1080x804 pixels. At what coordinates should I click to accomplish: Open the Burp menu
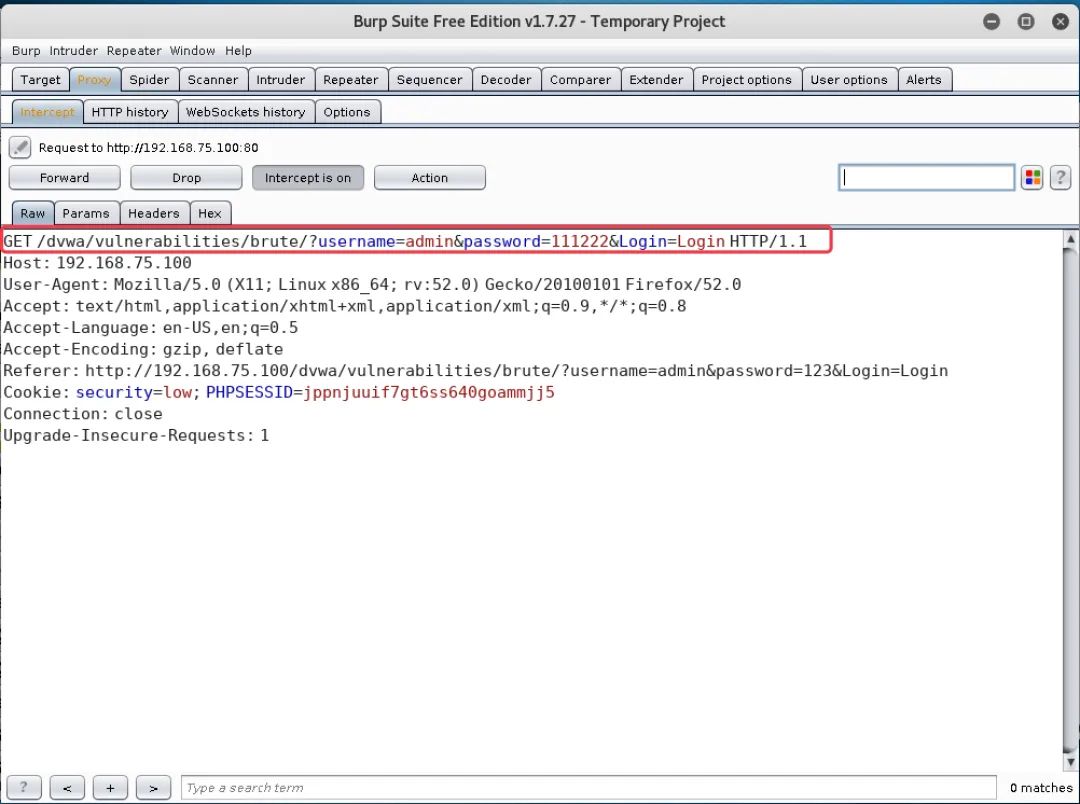pyautogui.click(x=26, y=50)
